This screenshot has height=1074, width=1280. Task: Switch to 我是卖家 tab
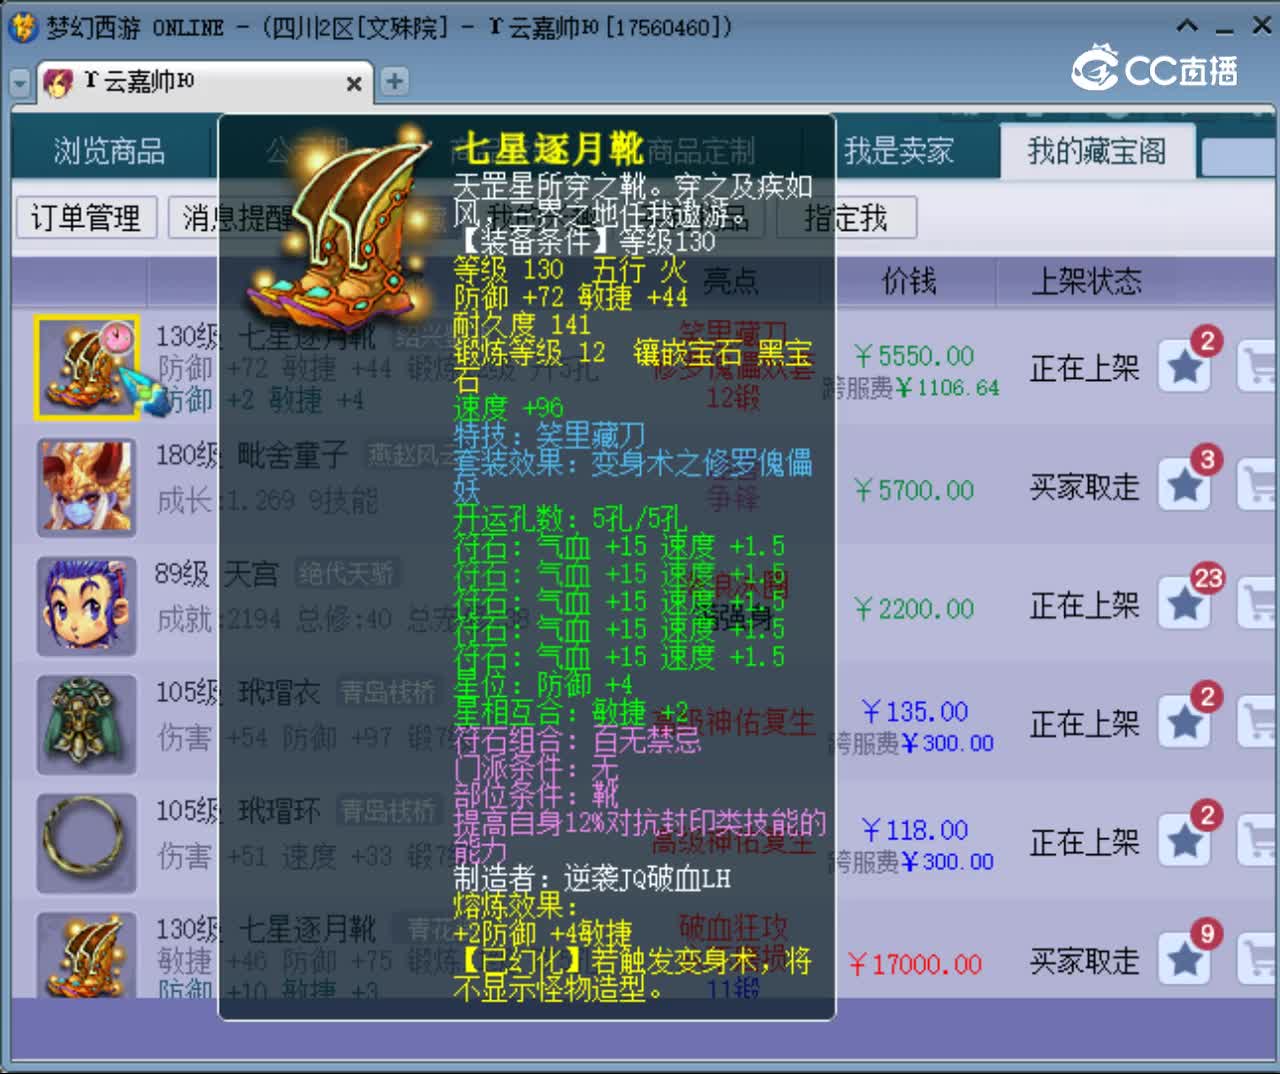click(898, 152)
